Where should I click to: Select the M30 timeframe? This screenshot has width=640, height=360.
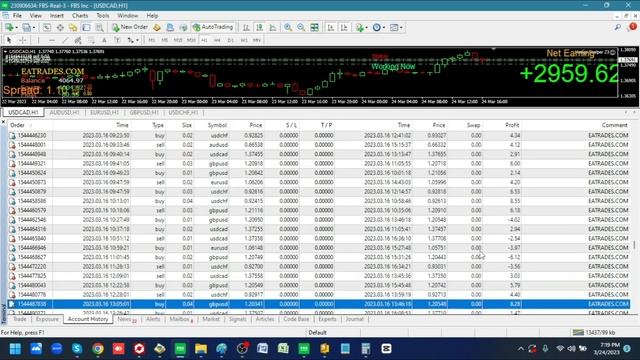tap(191, 40)
